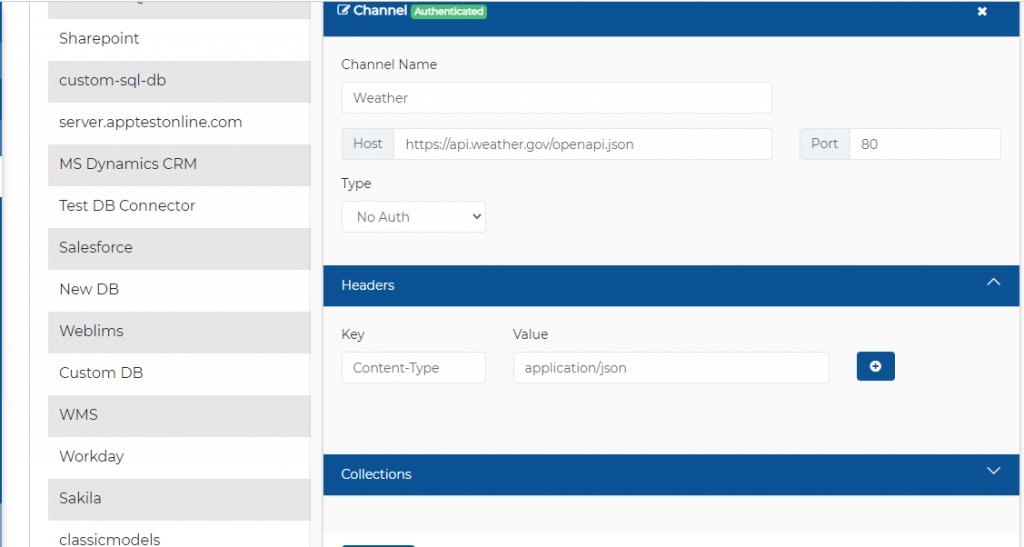
Task: Close the Channel panel with X icon
Action: (x=981, y=11)
